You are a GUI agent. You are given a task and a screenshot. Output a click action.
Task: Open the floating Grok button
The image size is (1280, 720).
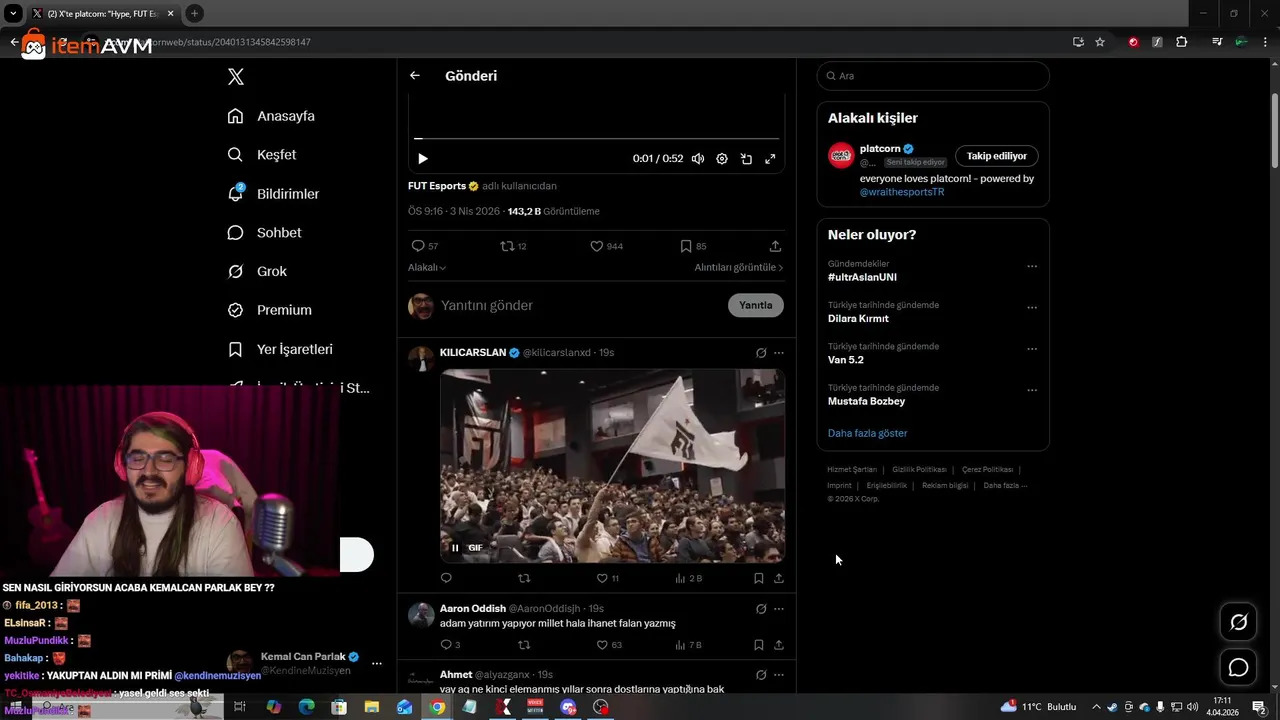(1238, 622)
